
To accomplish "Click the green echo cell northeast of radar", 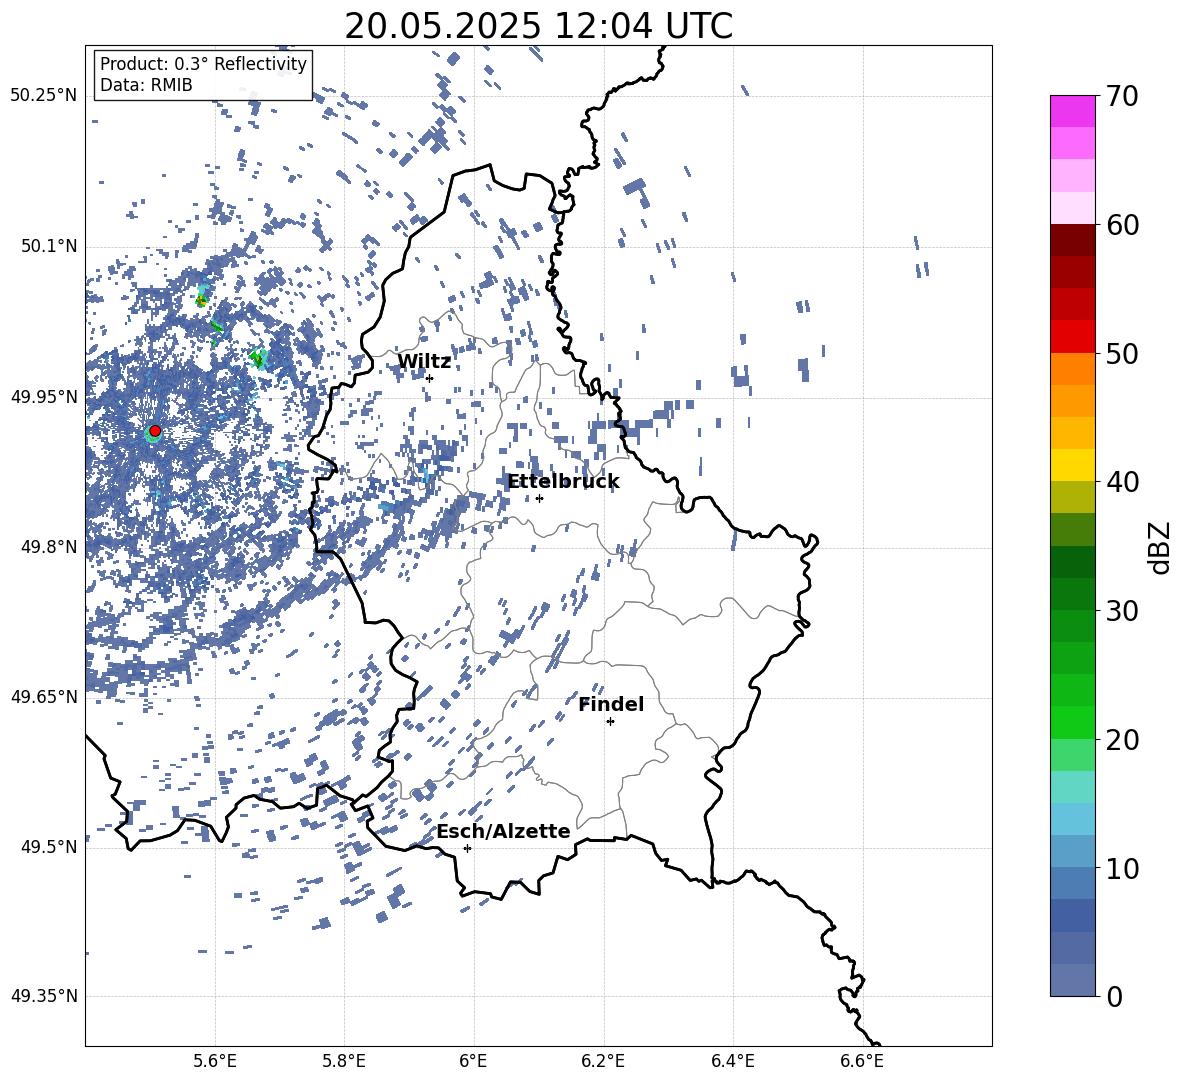I will click(x=258, y=358).
